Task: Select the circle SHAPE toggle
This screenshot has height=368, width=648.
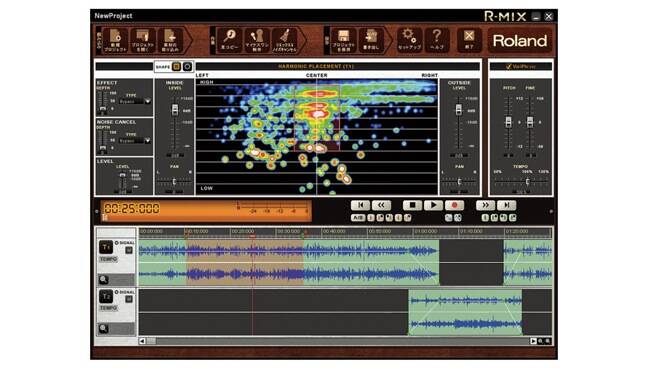Action: point(187,67)
